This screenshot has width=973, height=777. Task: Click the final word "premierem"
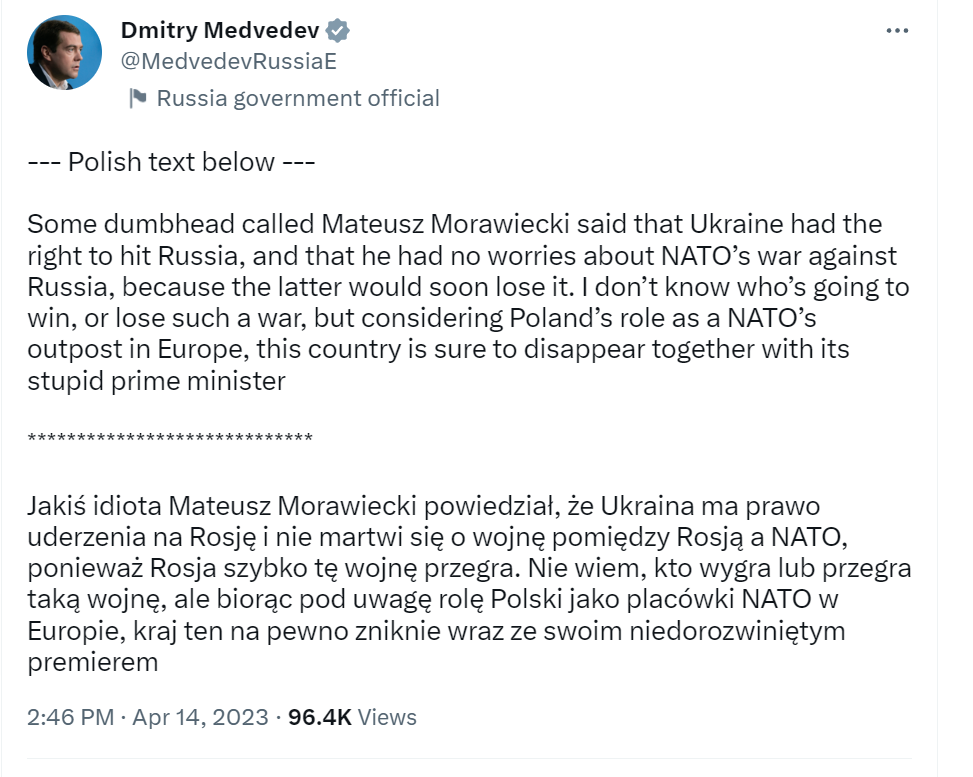(94, 662)
